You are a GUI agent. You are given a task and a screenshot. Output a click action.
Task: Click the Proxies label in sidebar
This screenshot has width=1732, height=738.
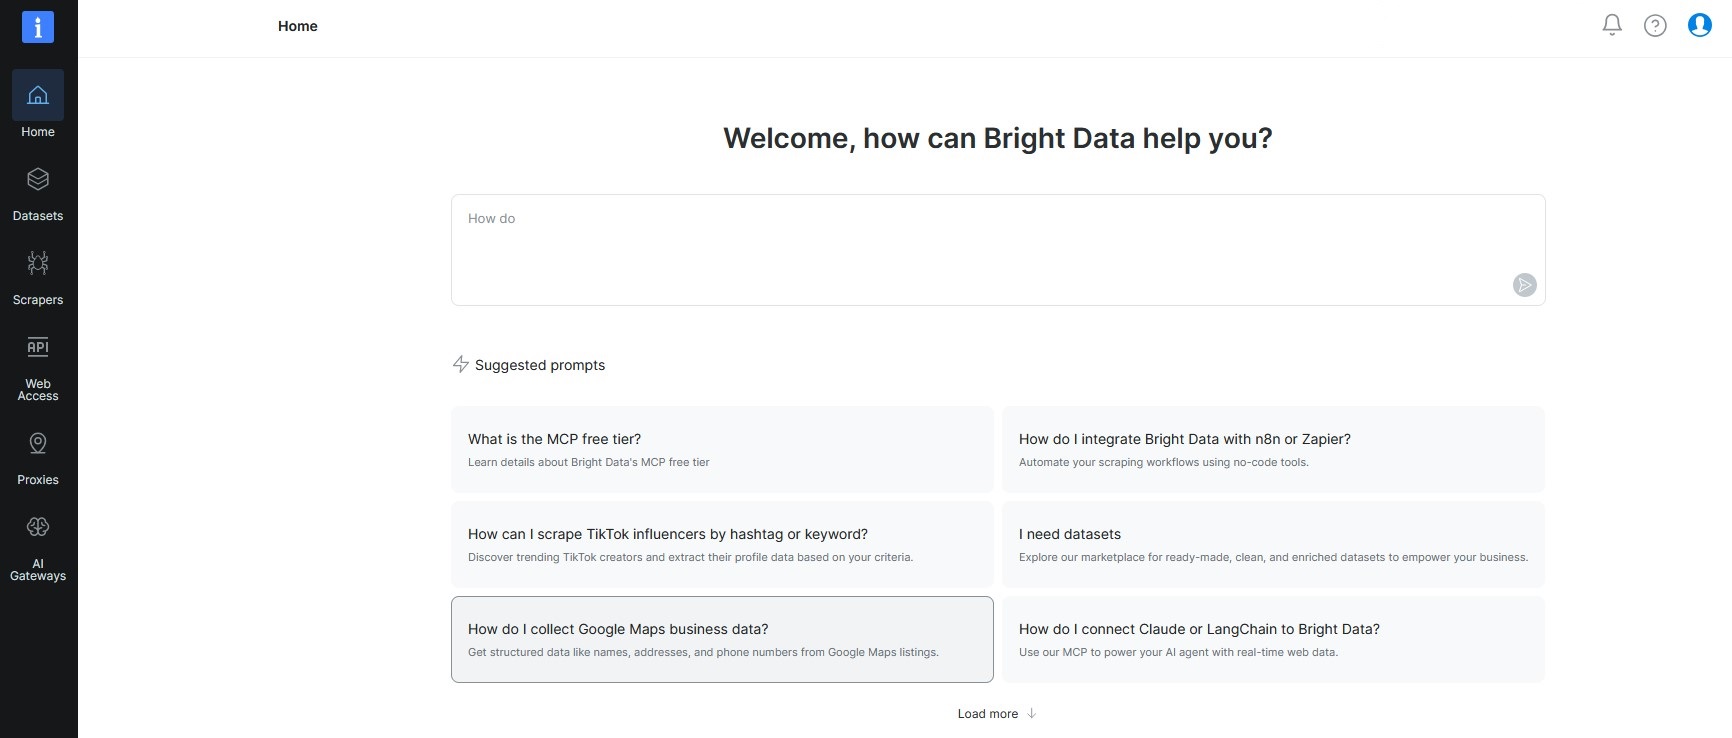point(38,480)
